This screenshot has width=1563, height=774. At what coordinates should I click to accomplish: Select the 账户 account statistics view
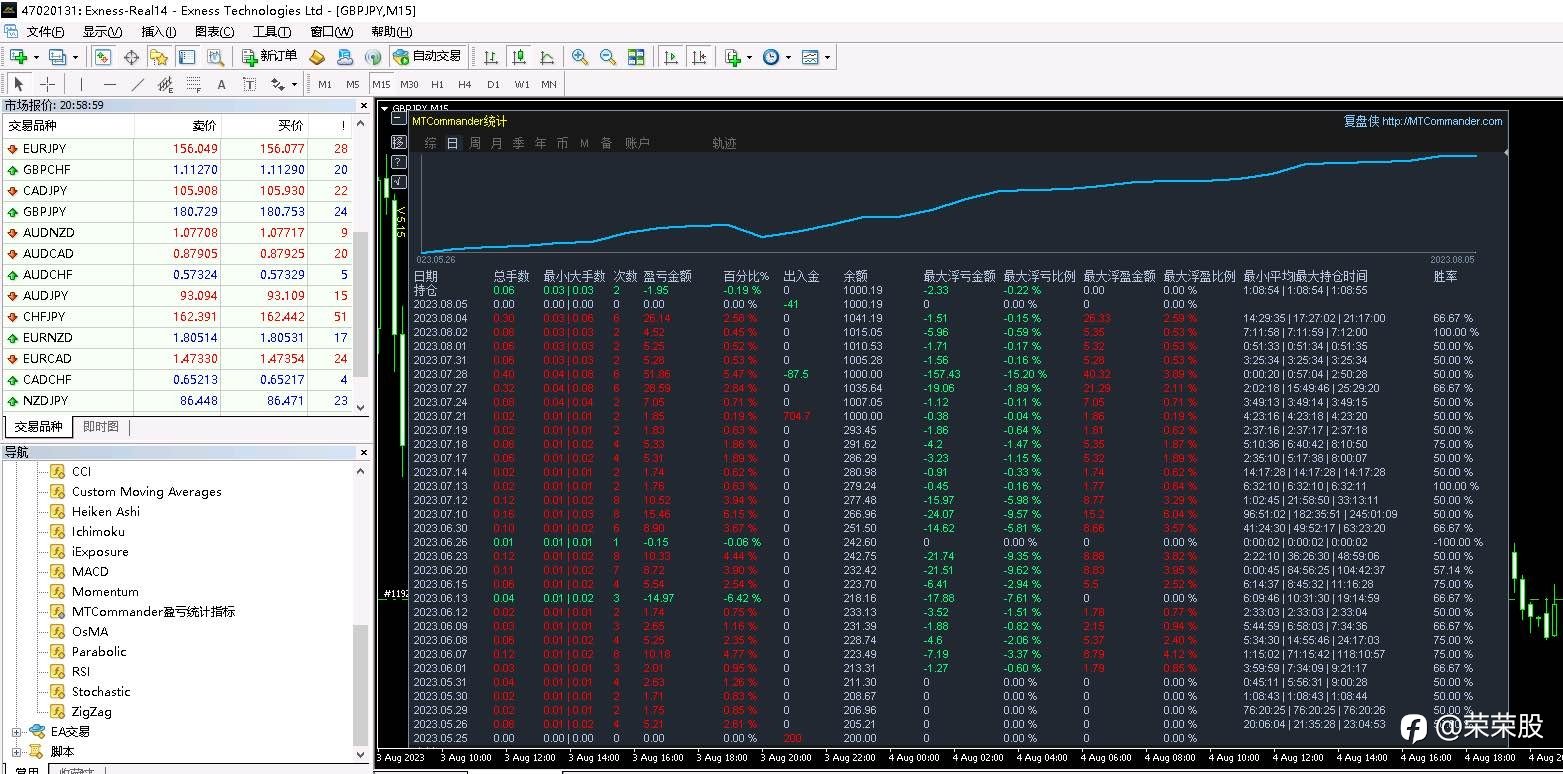tap(637, 143)
